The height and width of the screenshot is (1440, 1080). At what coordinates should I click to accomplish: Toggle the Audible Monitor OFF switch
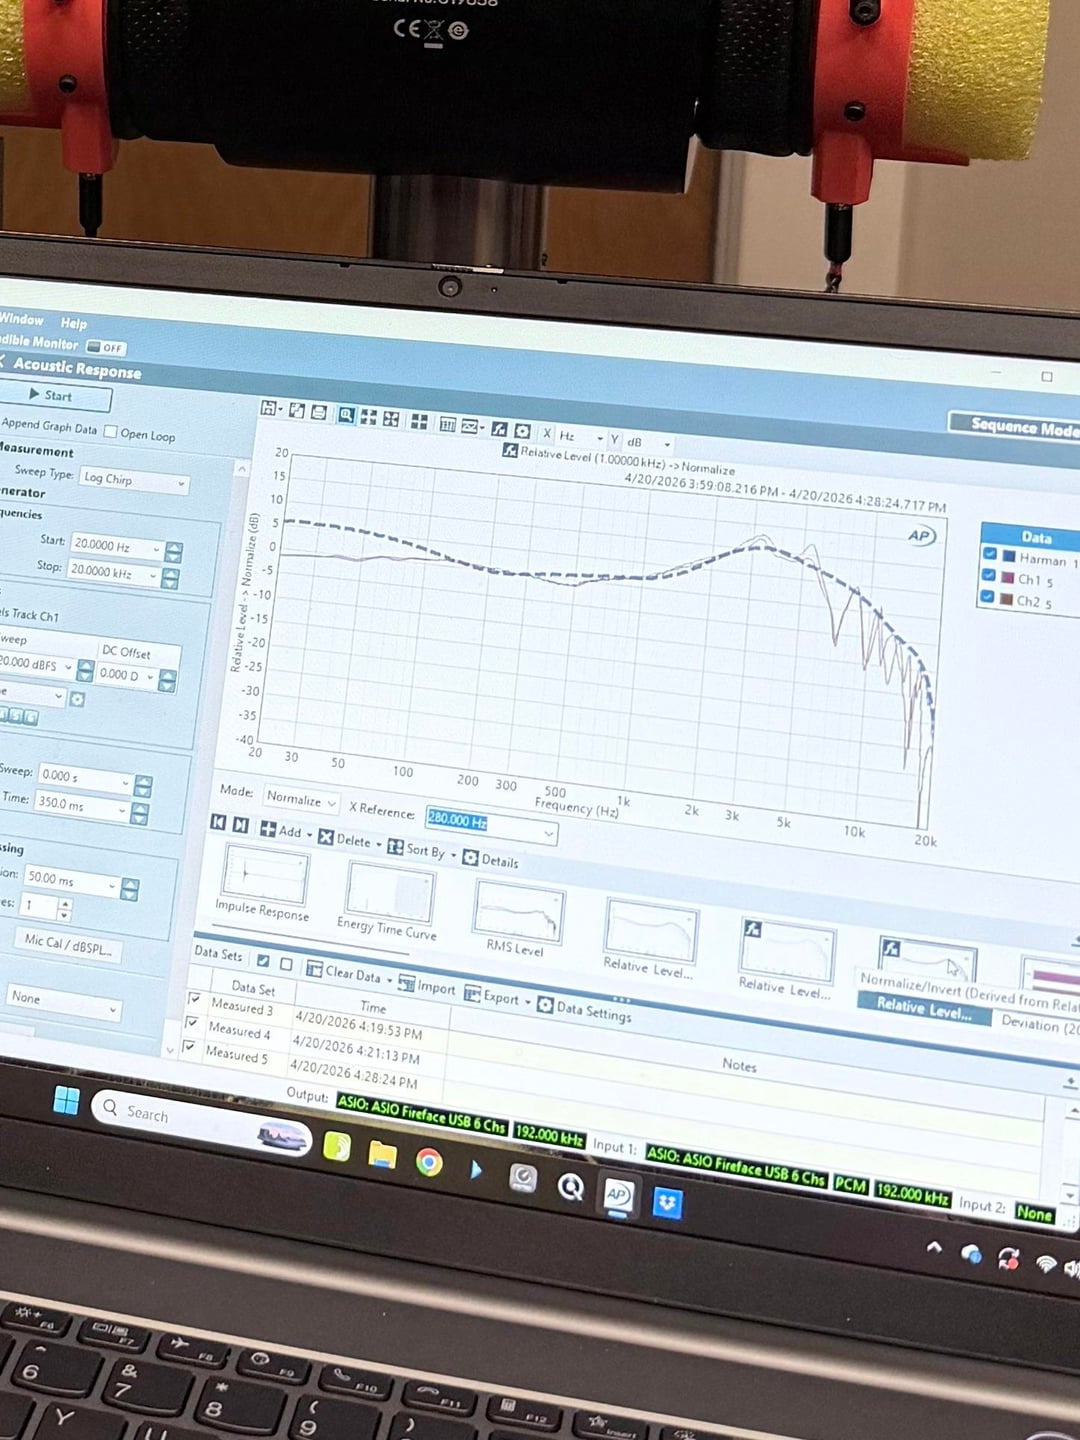[105, 347]
